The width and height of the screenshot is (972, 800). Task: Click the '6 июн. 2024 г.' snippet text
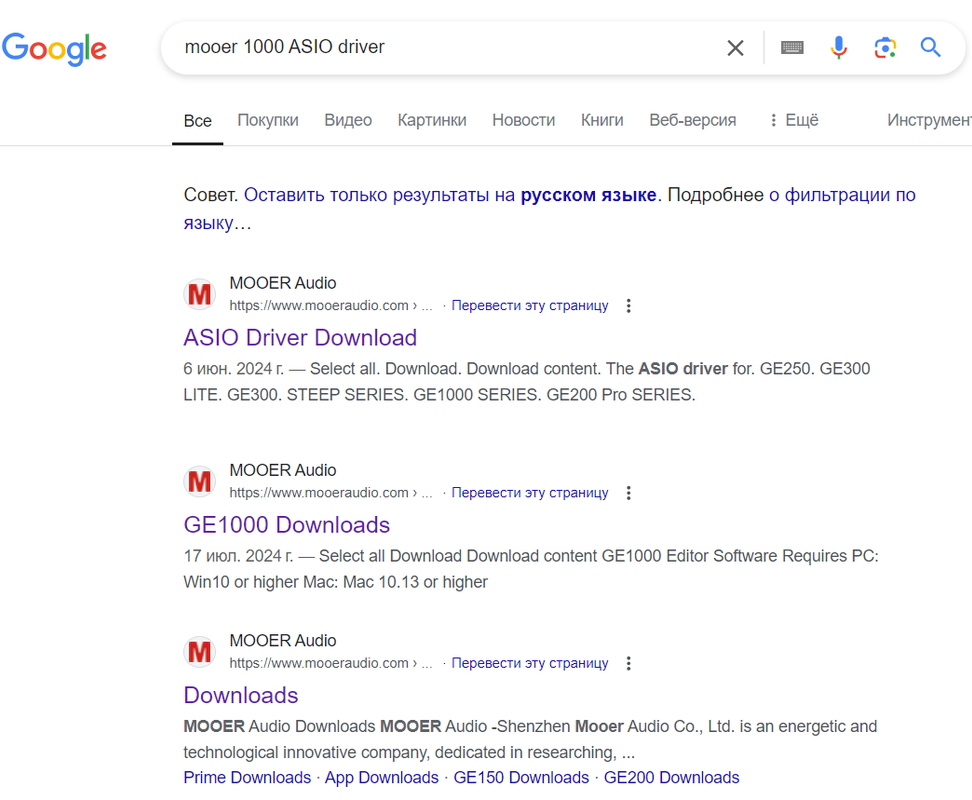pyautogui.click(x=234, y=369)
